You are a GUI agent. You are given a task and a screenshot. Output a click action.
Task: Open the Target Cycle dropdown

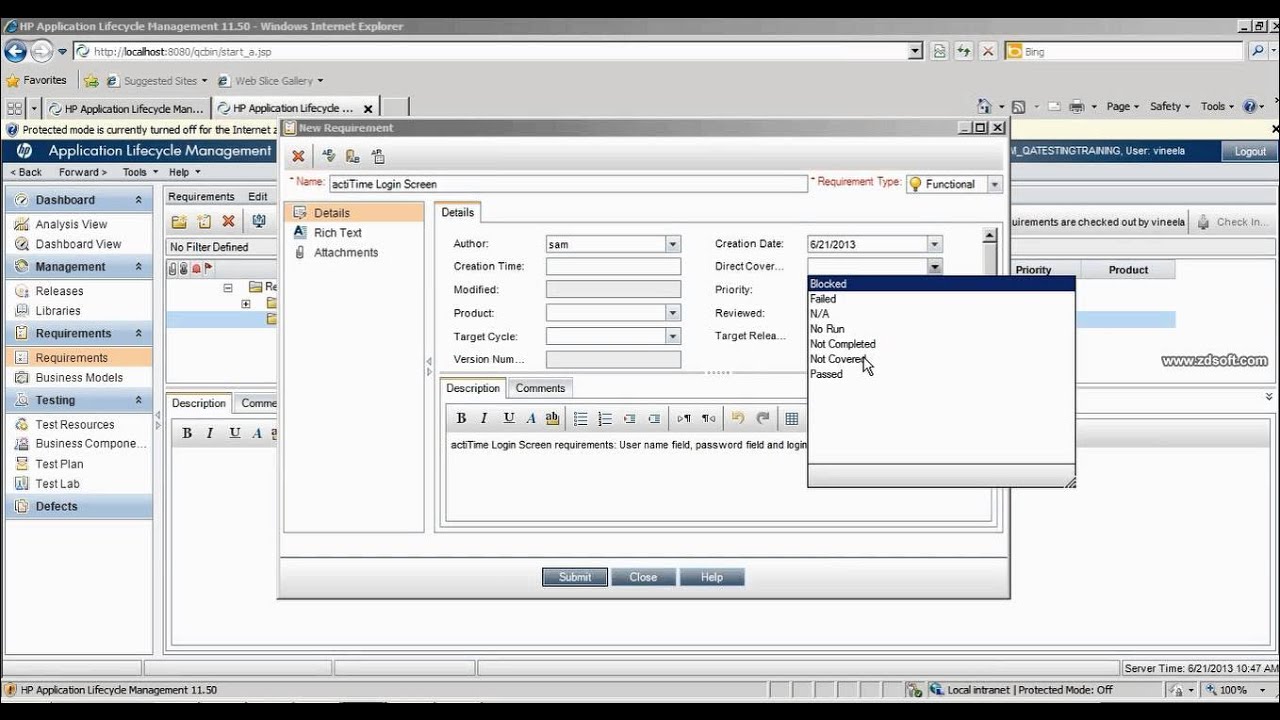click(673, 337)
